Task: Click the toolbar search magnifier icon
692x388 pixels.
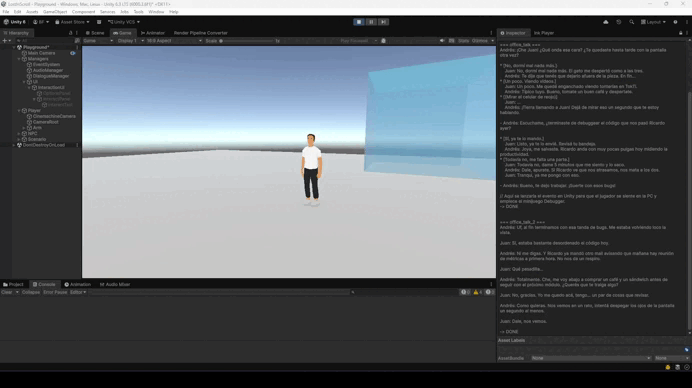Action: (632, 22)
